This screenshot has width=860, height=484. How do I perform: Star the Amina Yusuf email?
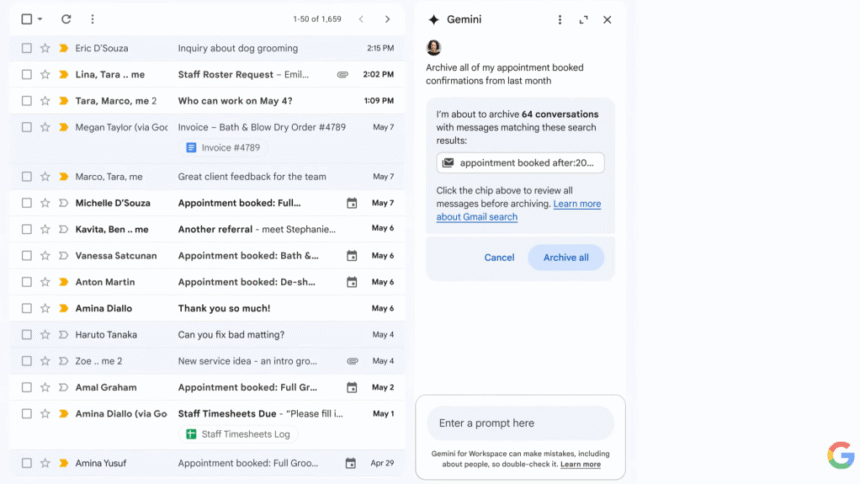pos(45,463)
